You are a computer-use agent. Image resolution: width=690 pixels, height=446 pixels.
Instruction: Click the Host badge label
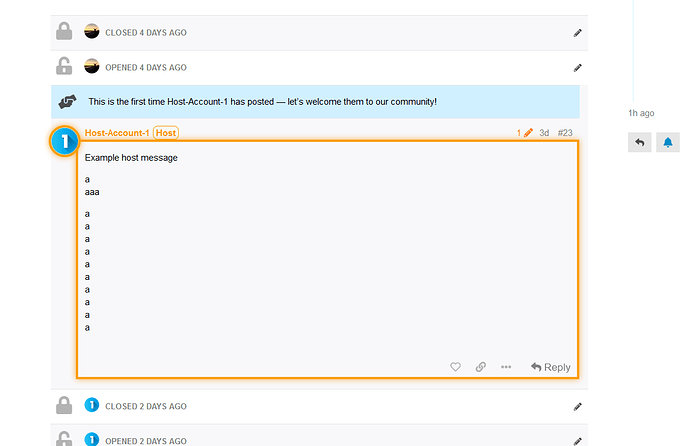click(x=166, y=133)
